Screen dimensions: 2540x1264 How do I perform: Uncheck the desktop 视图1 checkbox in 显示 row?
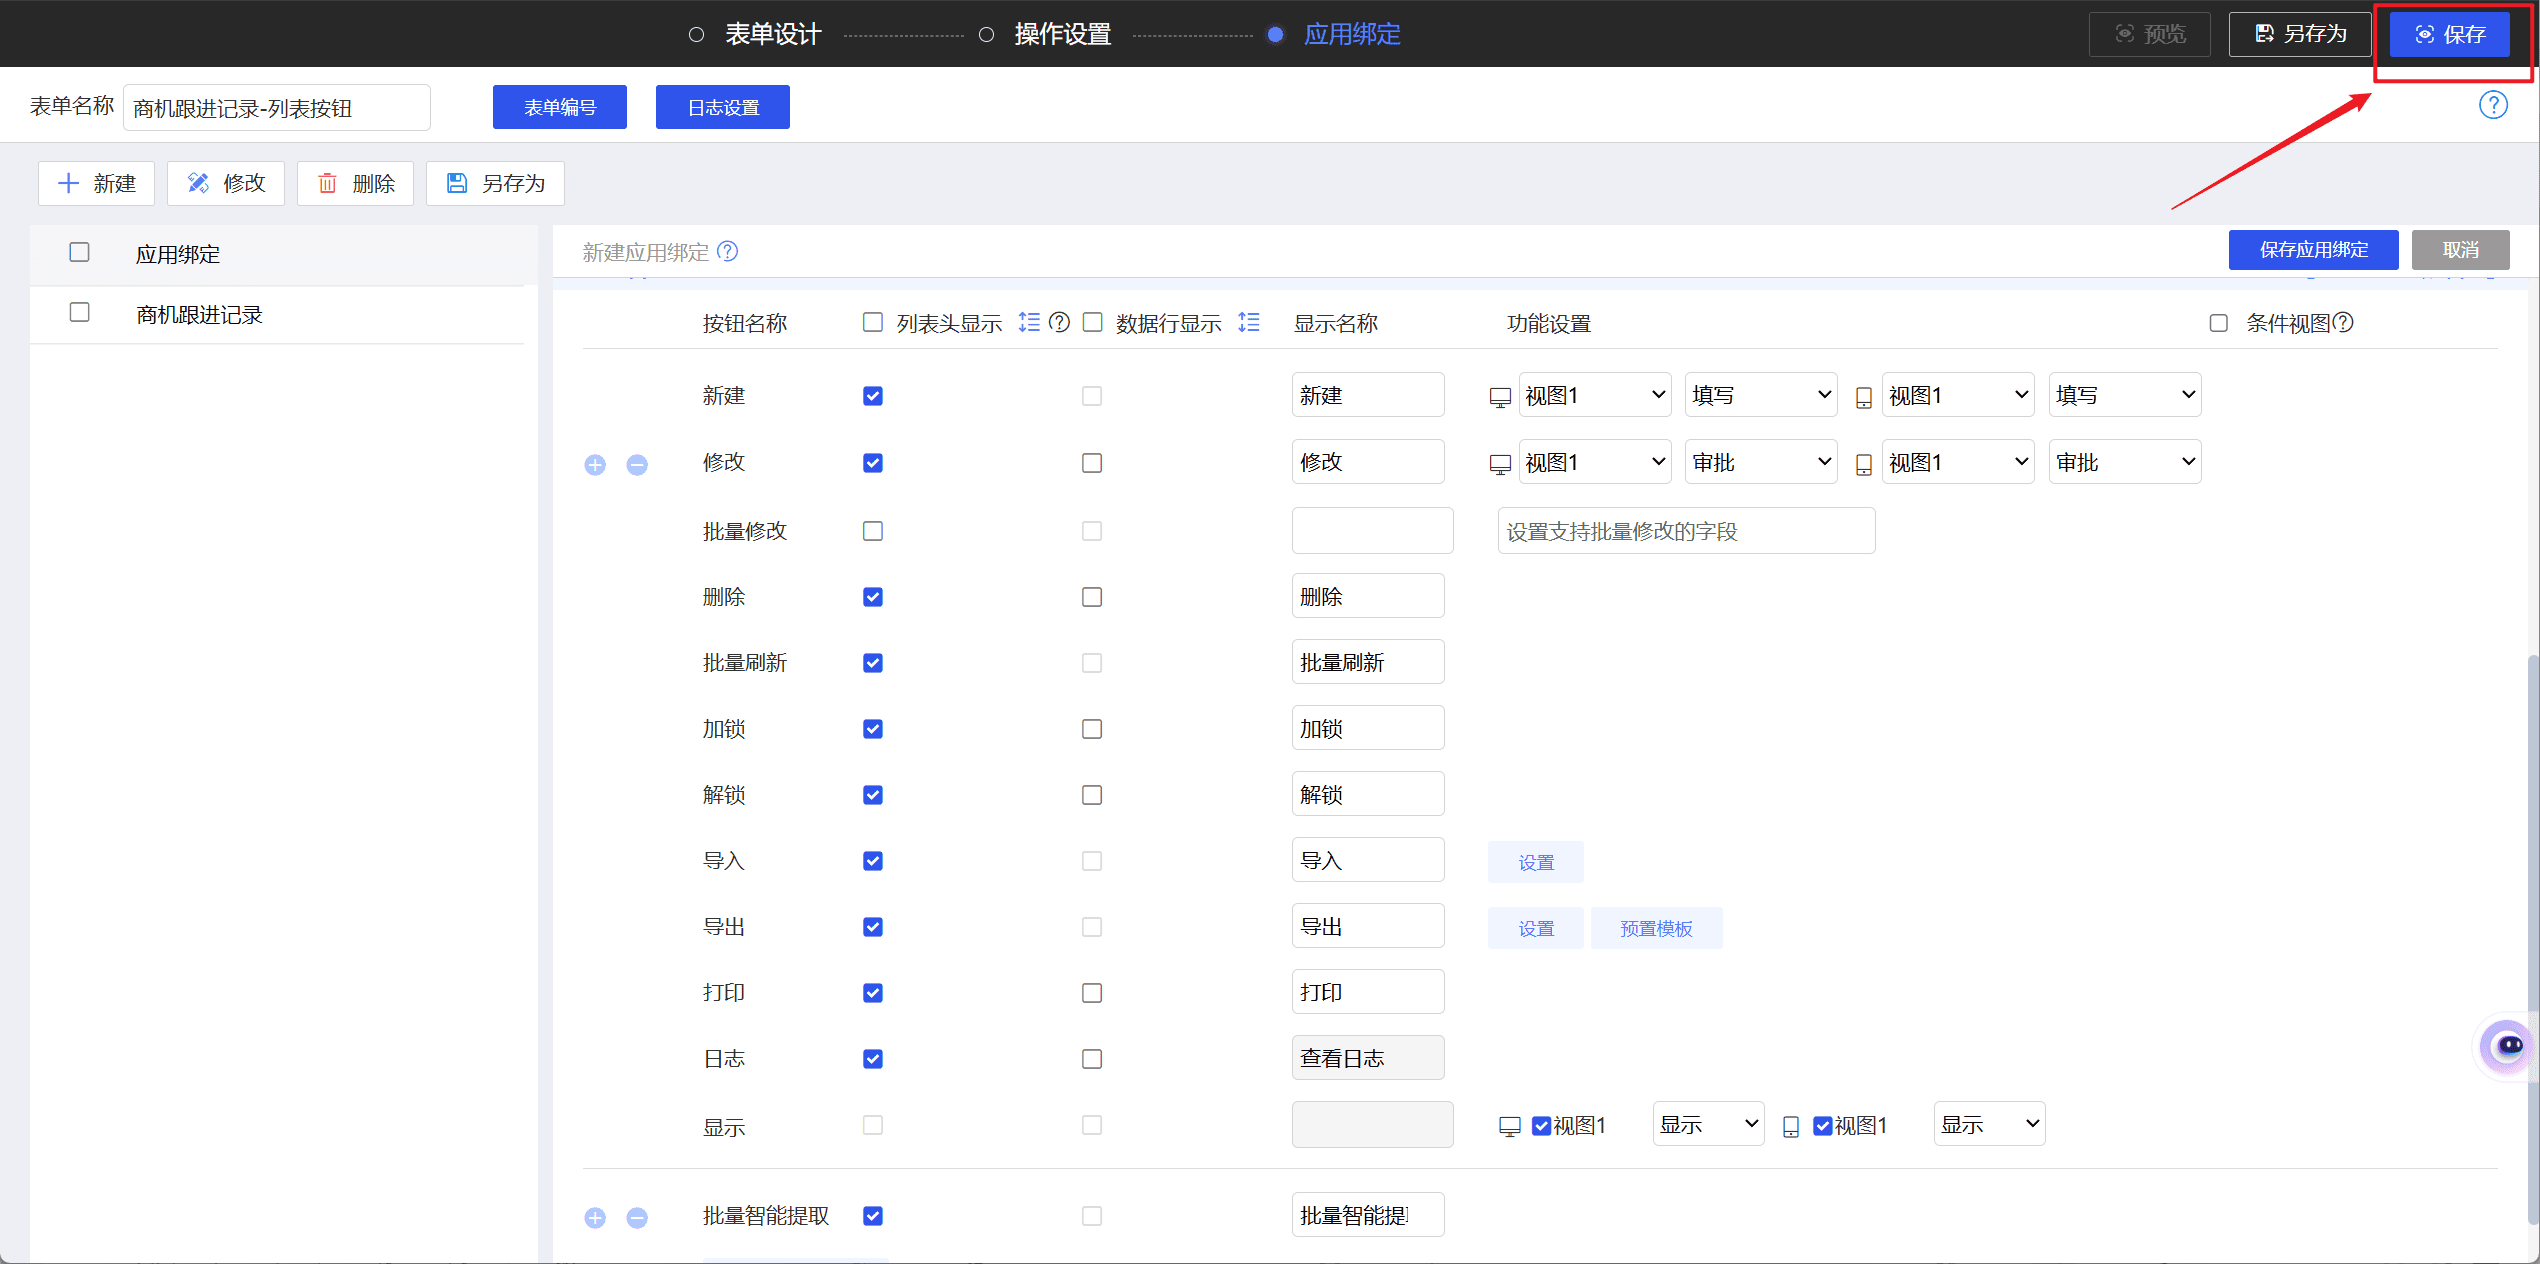click(x=1541, y=1126)
